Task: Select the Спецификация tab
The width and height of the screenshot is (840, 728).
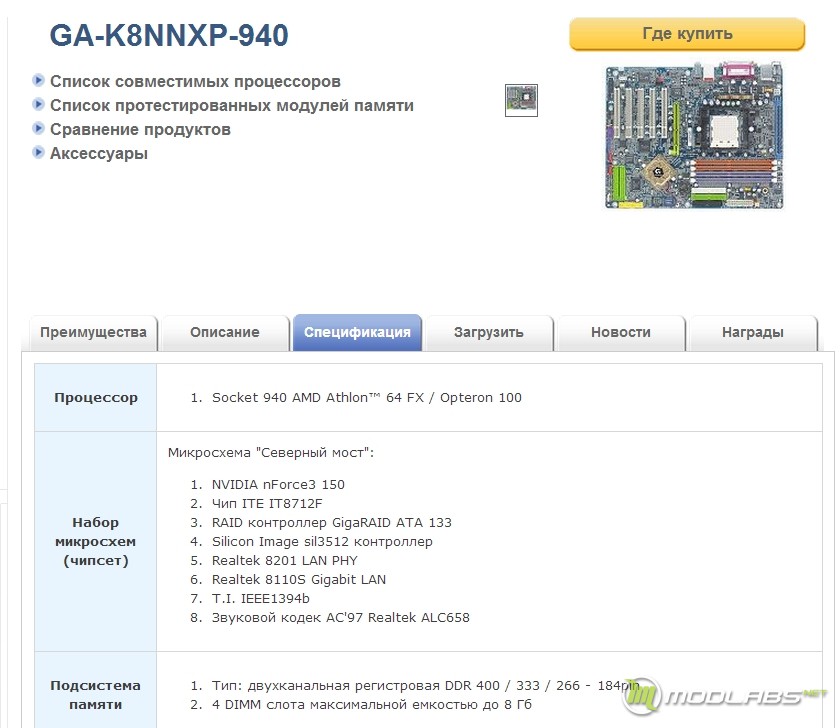Action: tap(357, 333)
